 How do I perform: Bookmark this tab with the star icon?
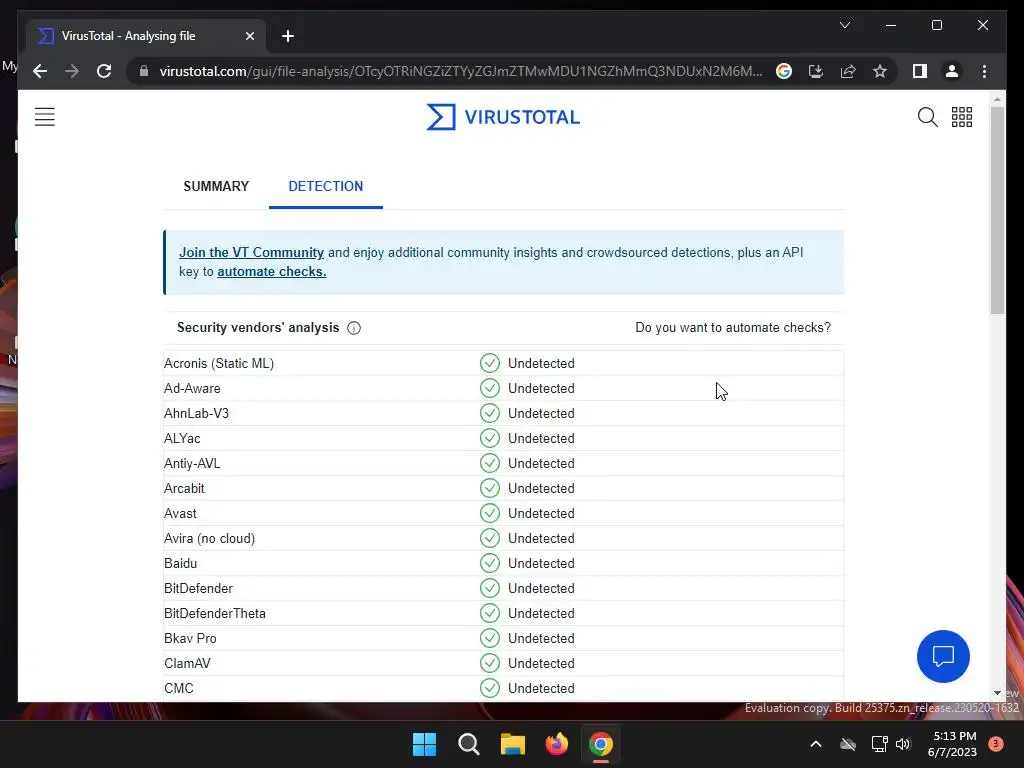click(x=880, y=71)
